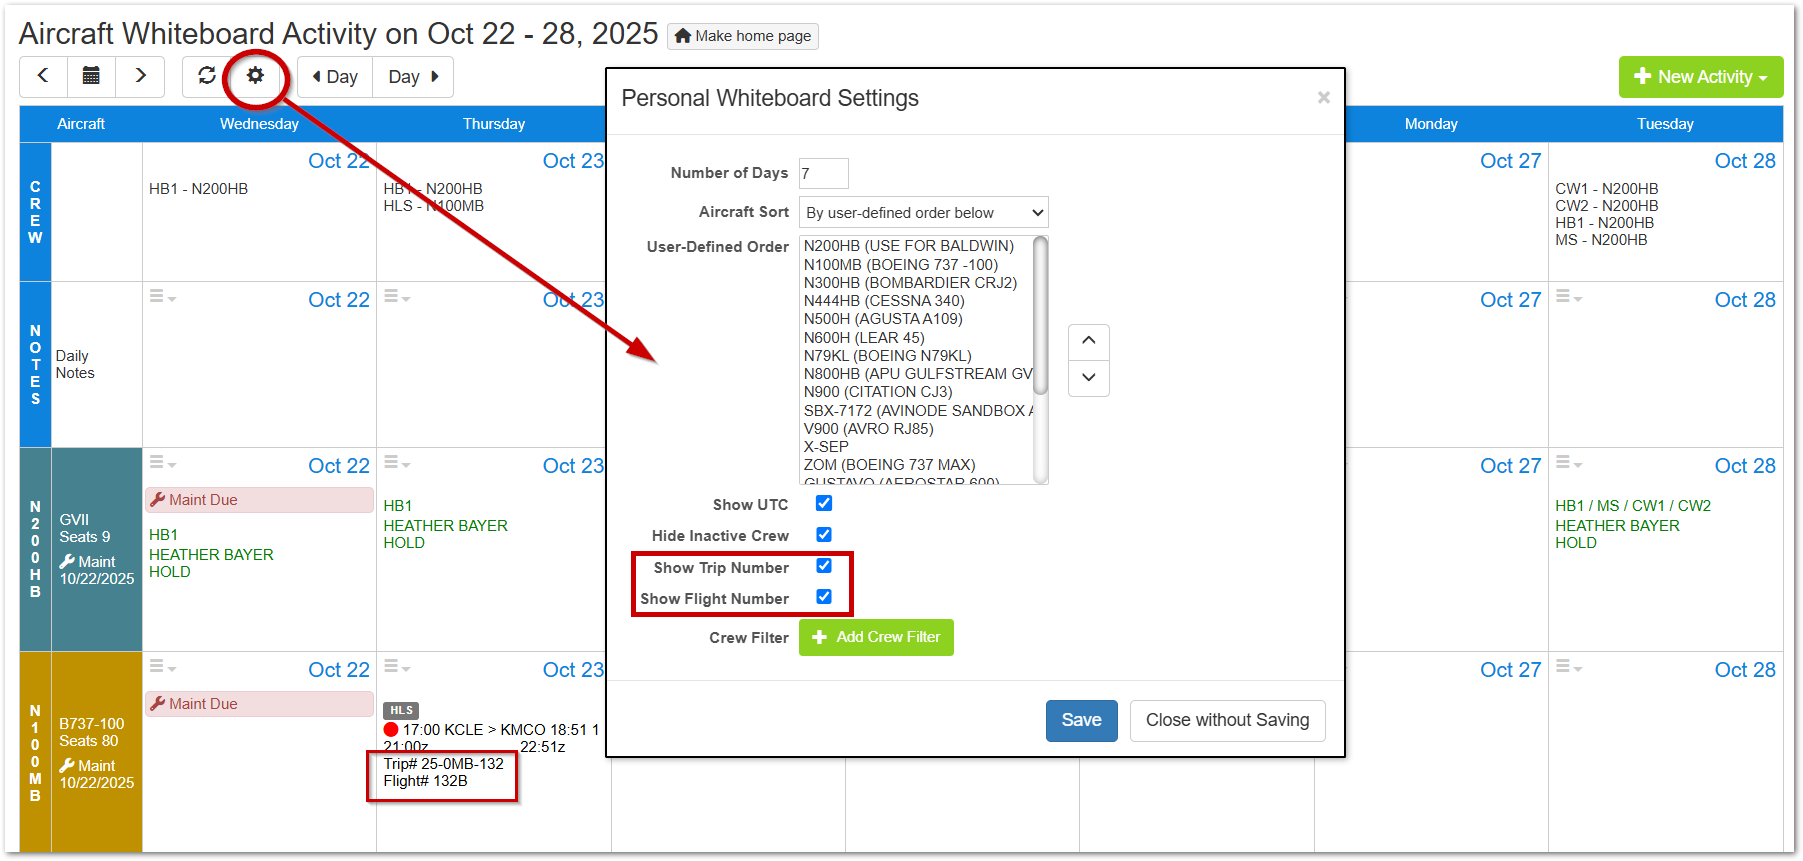Toggle the Show UTC checkbox

tap(824, 503)
